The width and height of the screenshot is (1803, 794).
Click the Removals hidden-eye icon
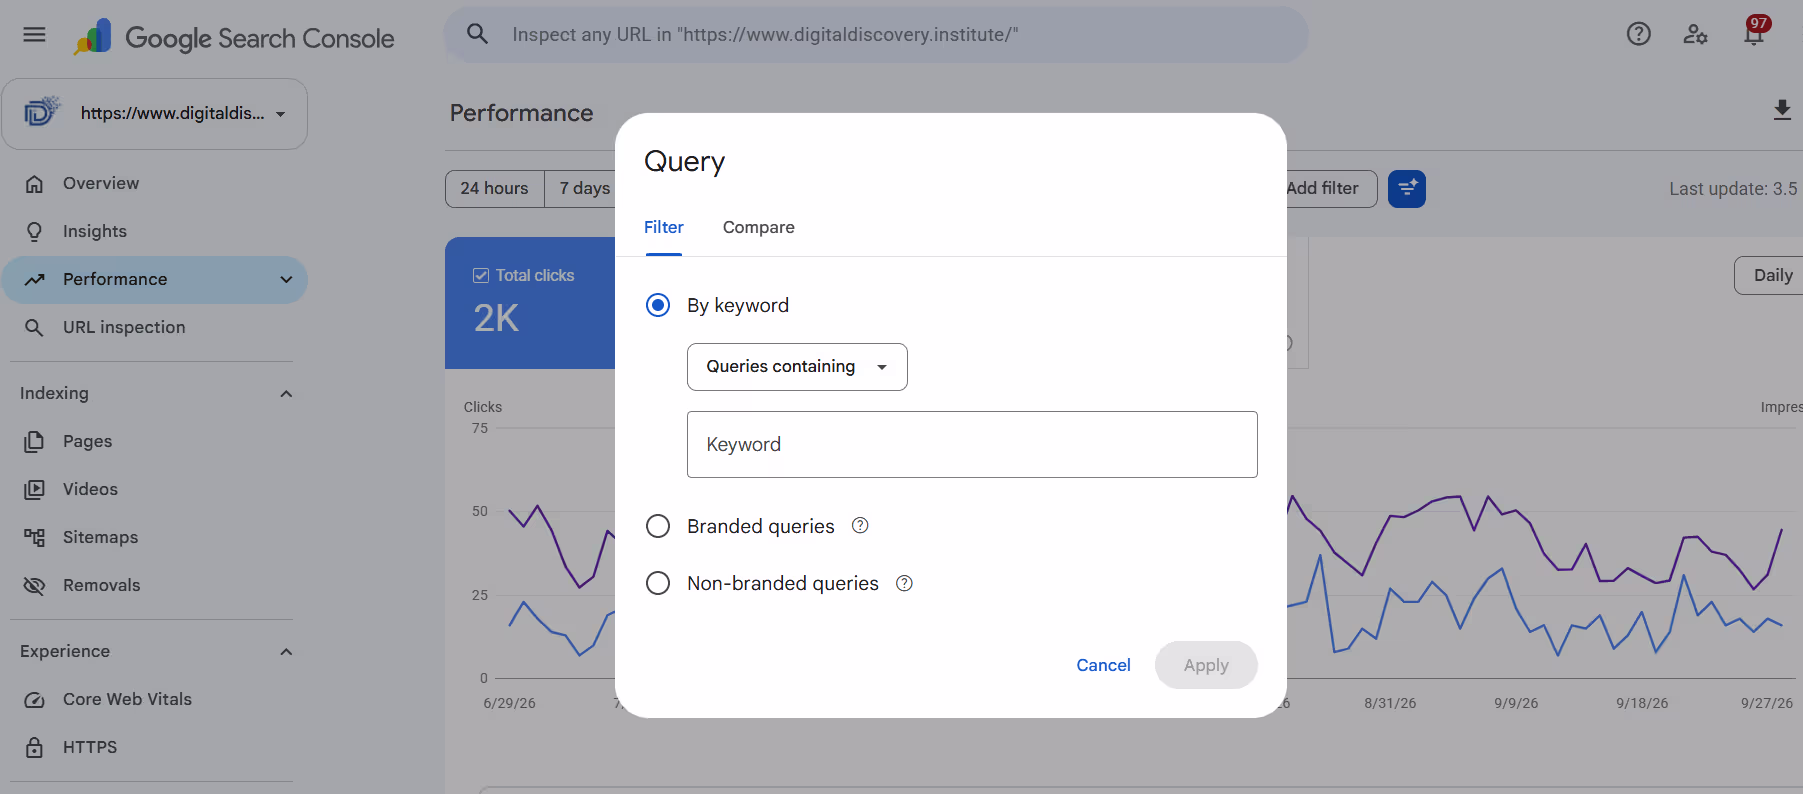34,585
